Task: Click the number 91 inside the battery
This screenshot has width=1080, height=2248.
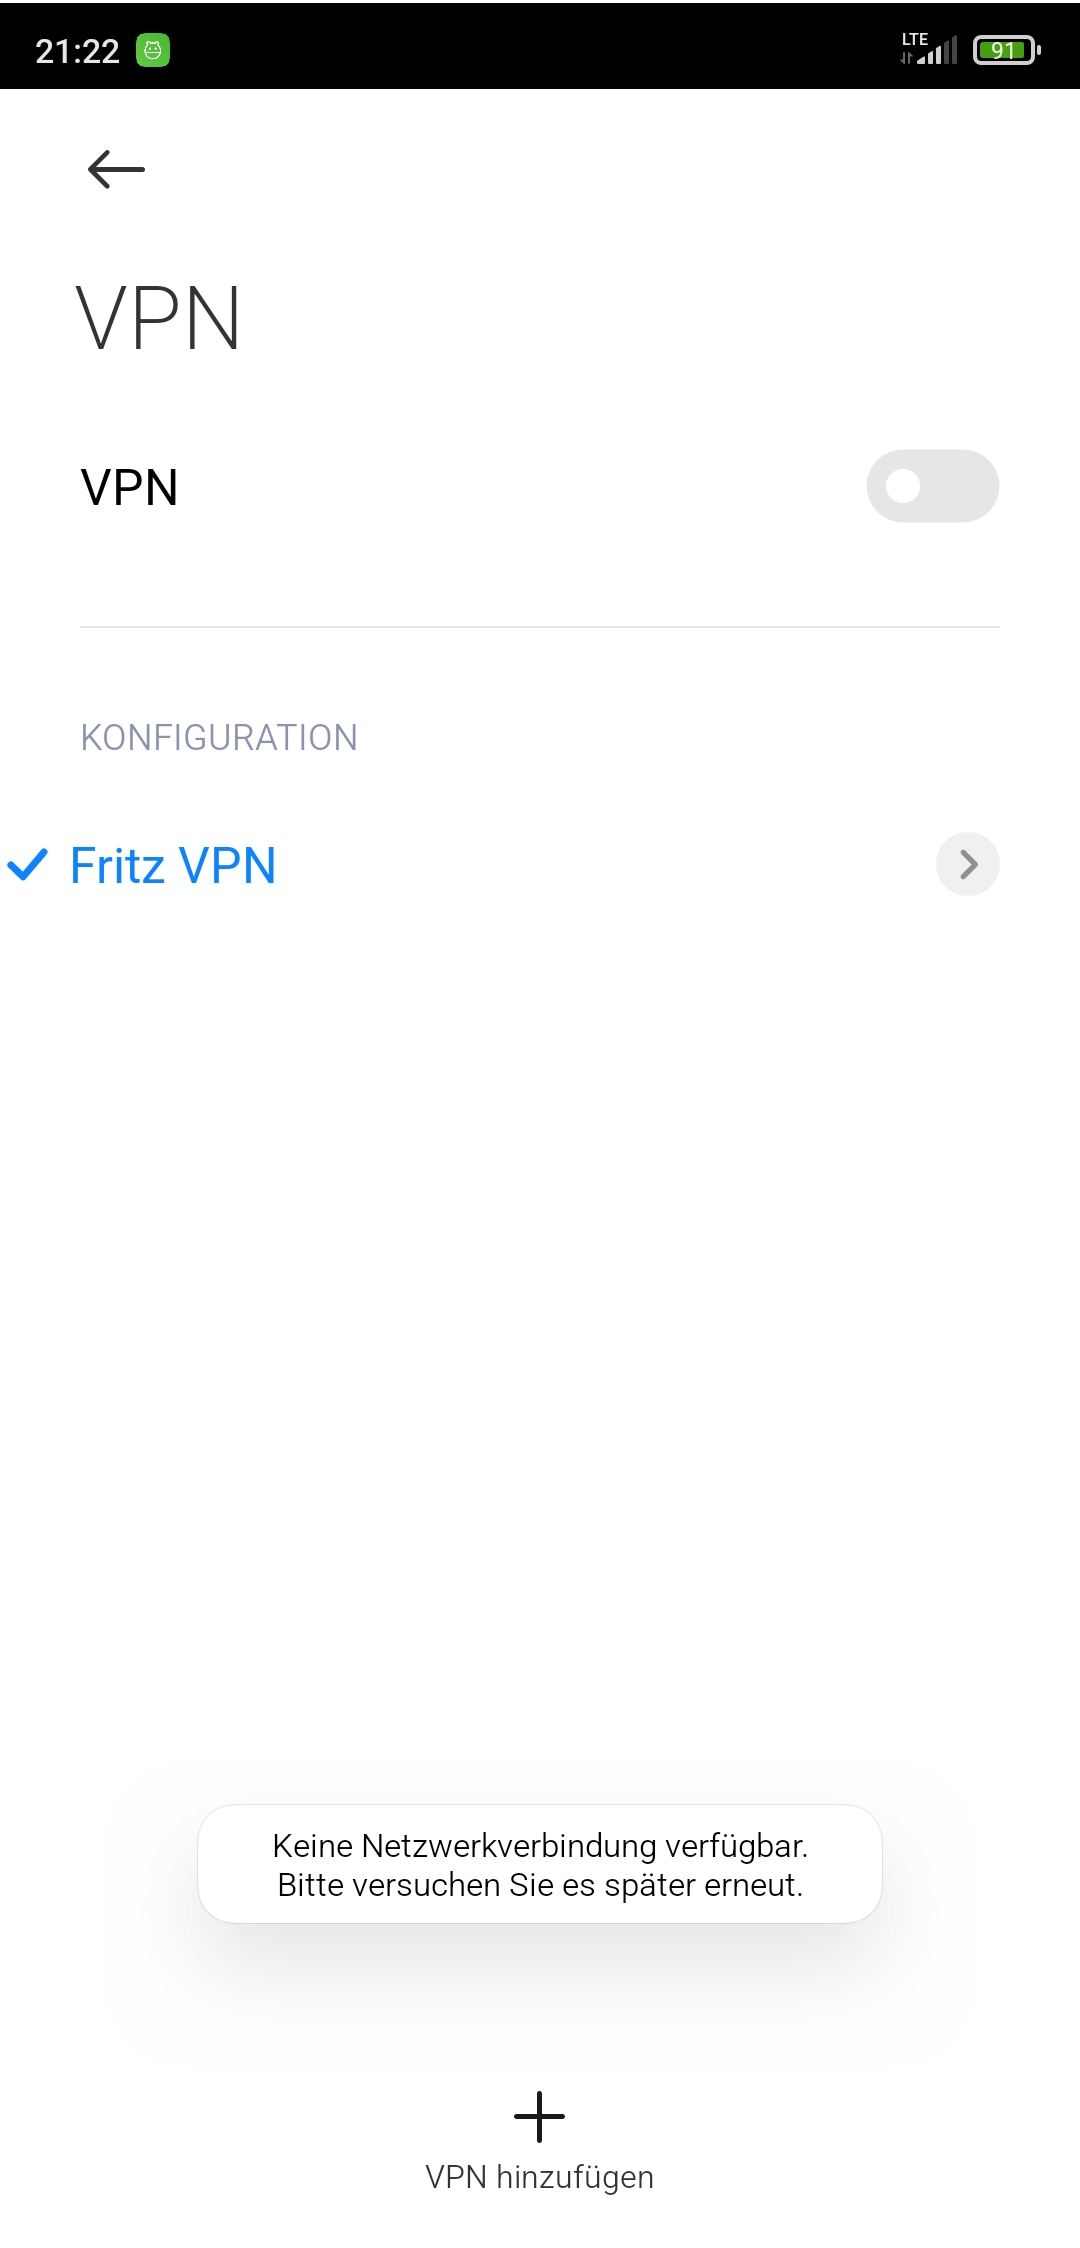Action: click(x=1003, y=50)
